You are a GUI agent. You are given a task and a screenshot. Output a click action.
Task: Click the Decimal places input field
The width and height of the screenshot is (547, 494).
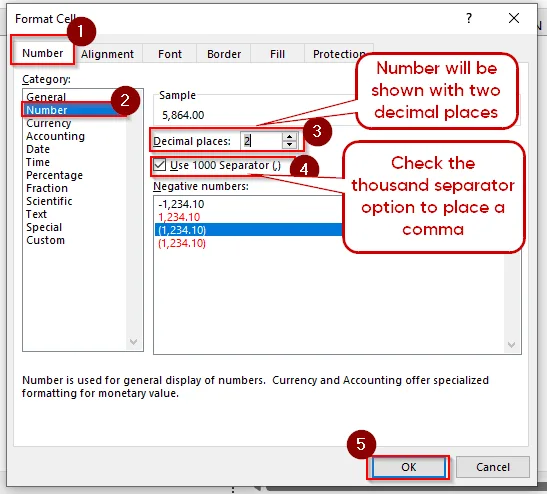tap(261, 141)
